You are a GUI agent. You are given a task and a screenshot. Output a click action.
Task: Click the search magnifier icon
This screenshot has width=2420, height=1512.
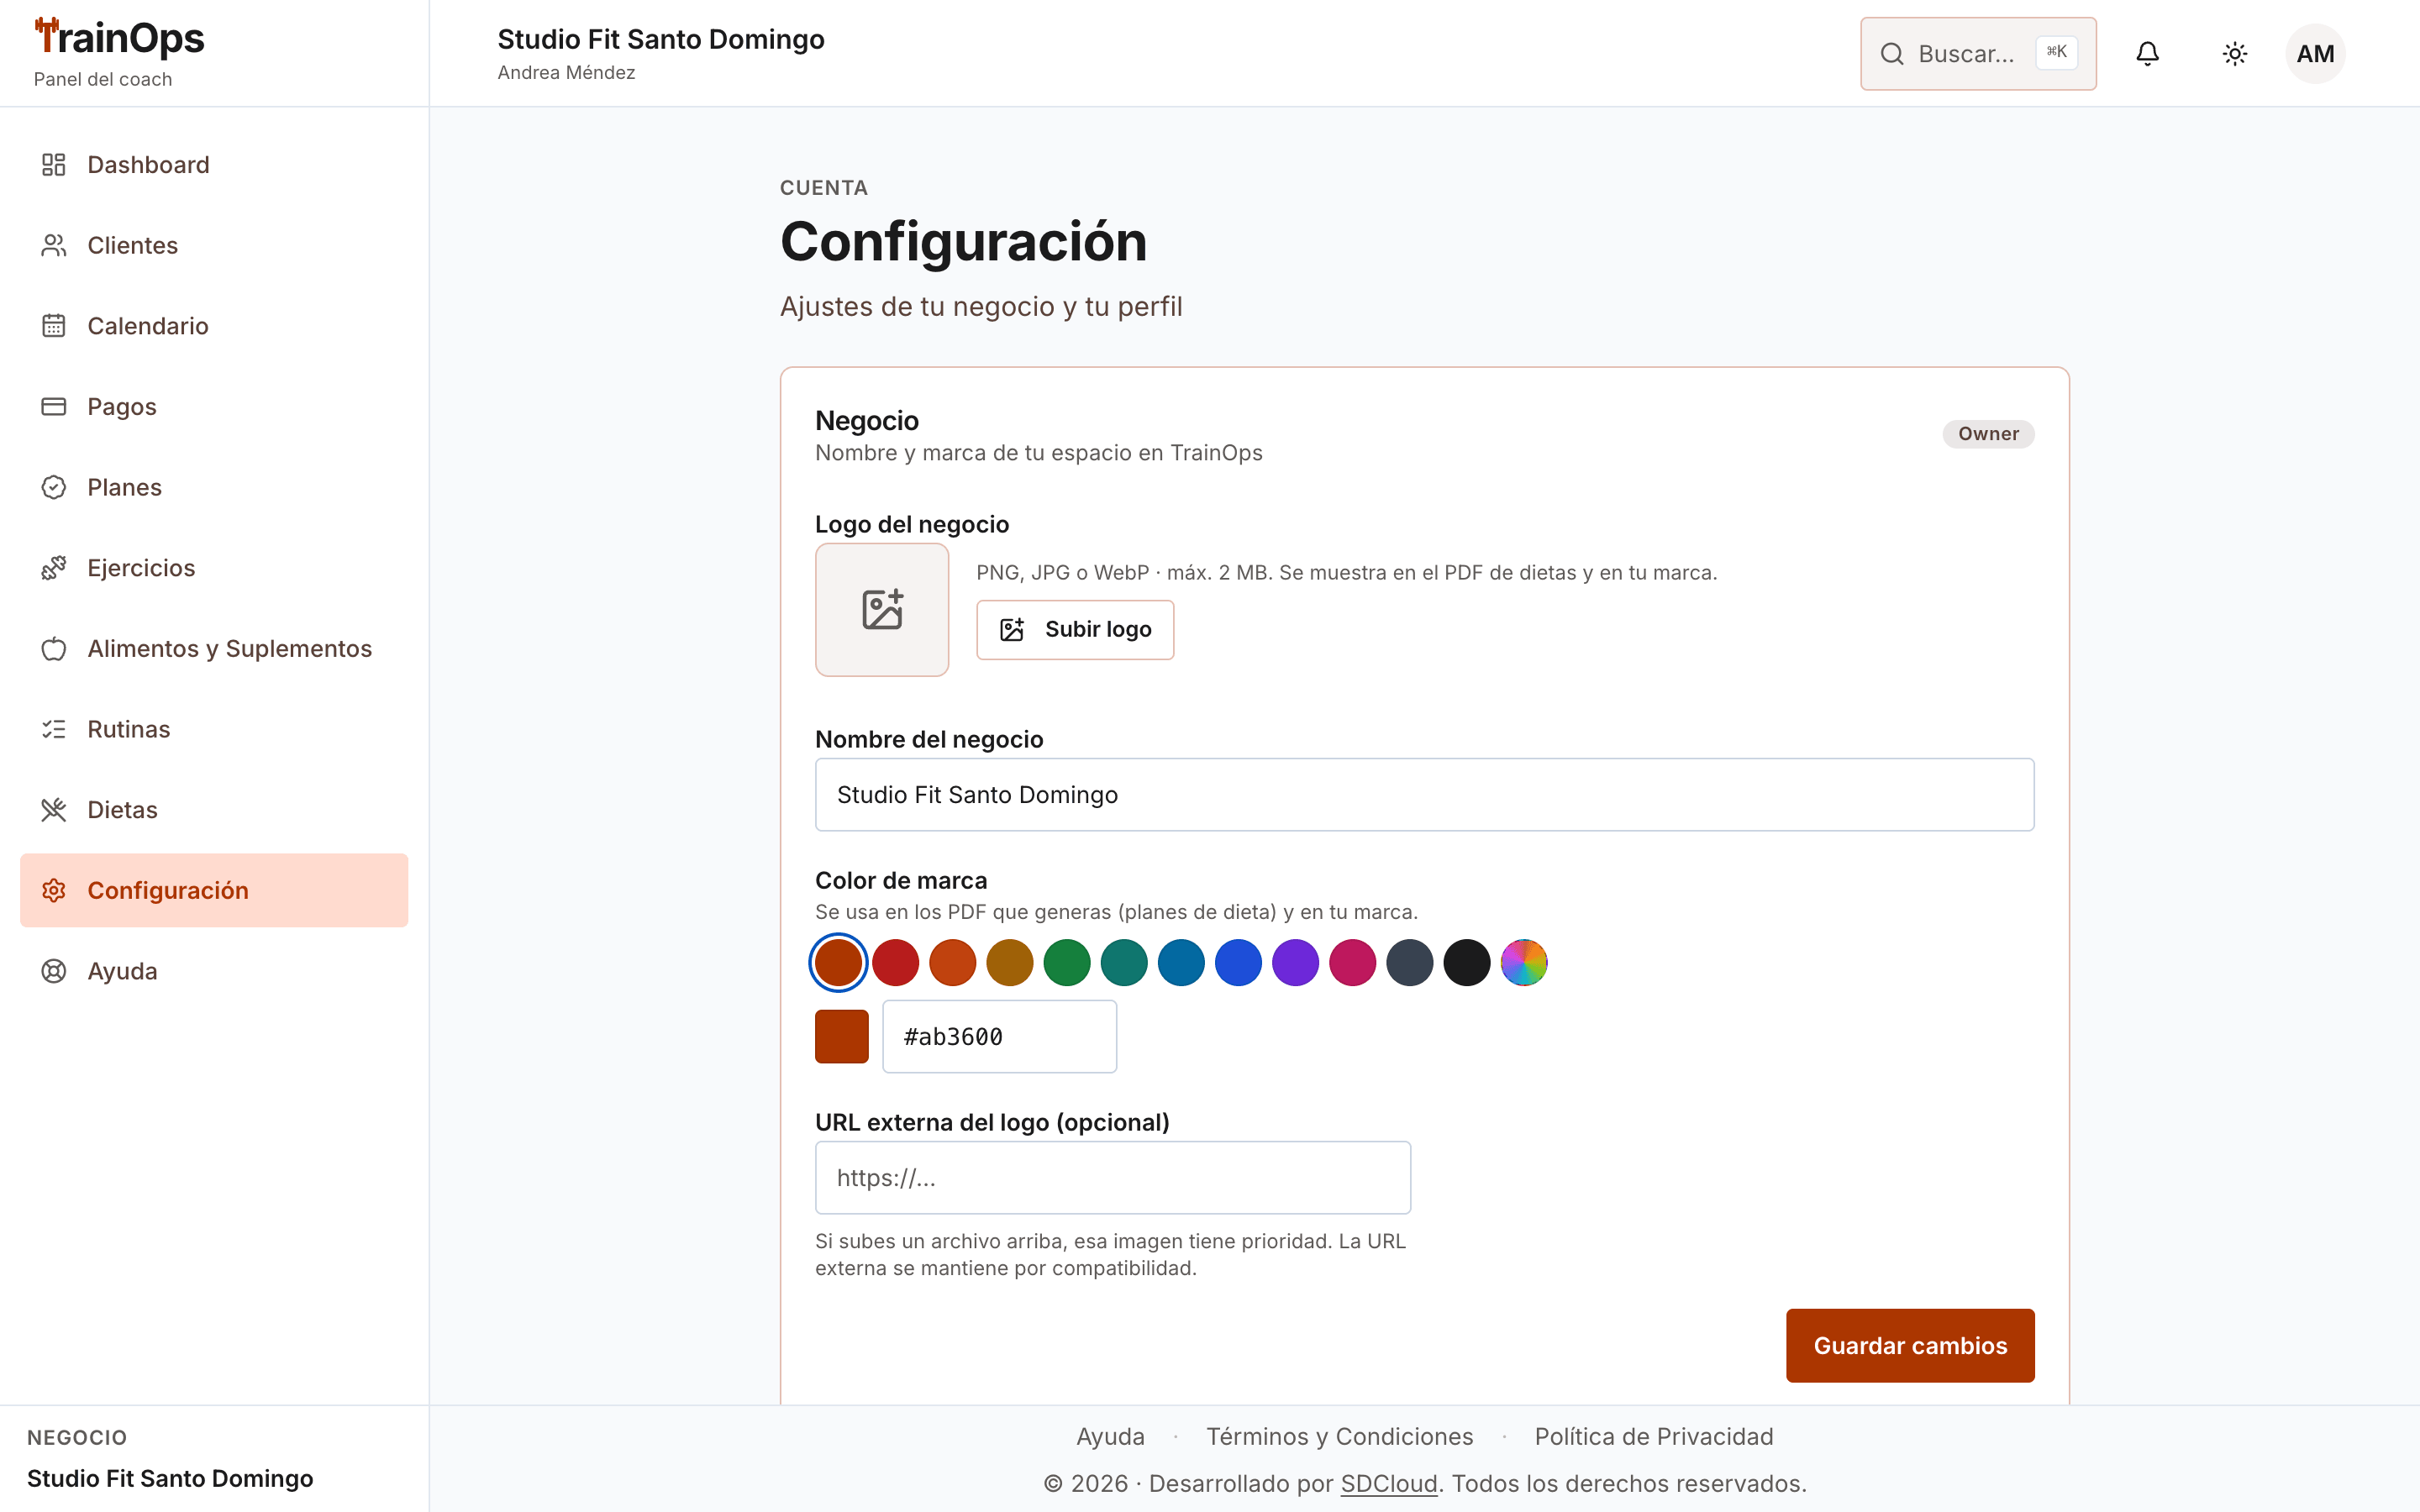[1892, 54]
